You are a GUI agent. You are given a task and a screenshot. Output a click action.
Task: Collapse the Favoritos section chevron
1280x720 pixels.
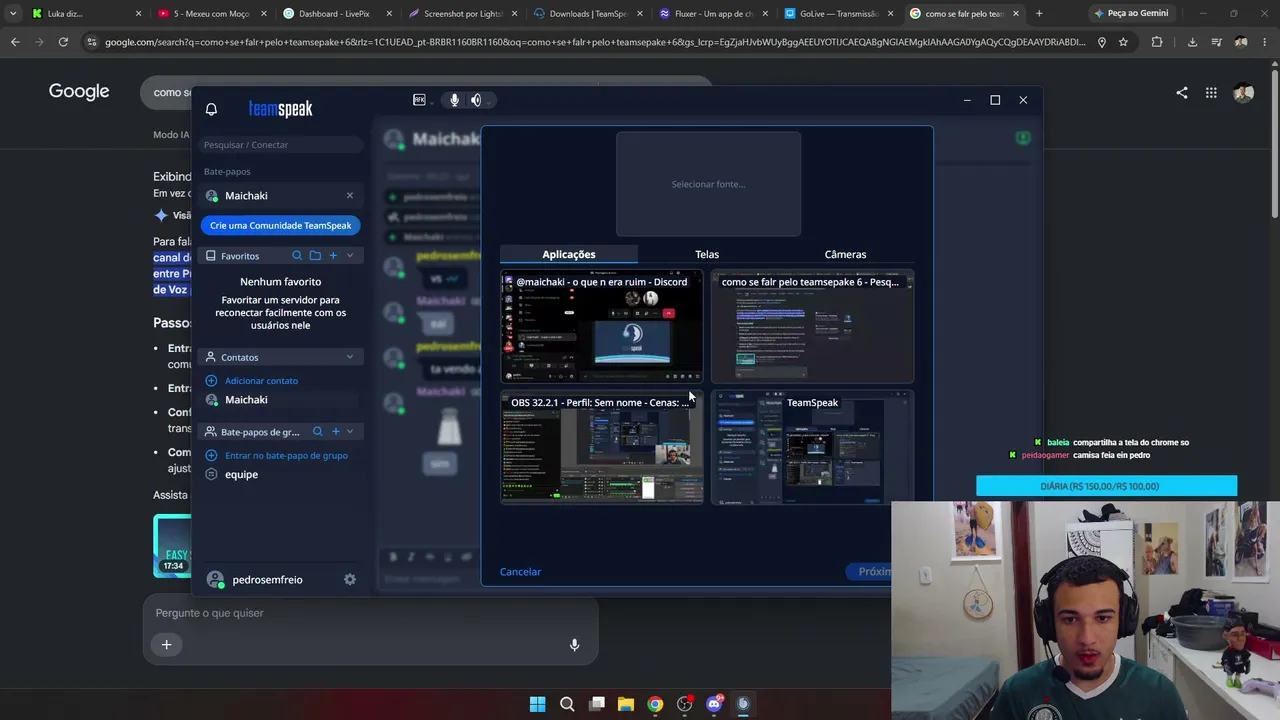350,256
